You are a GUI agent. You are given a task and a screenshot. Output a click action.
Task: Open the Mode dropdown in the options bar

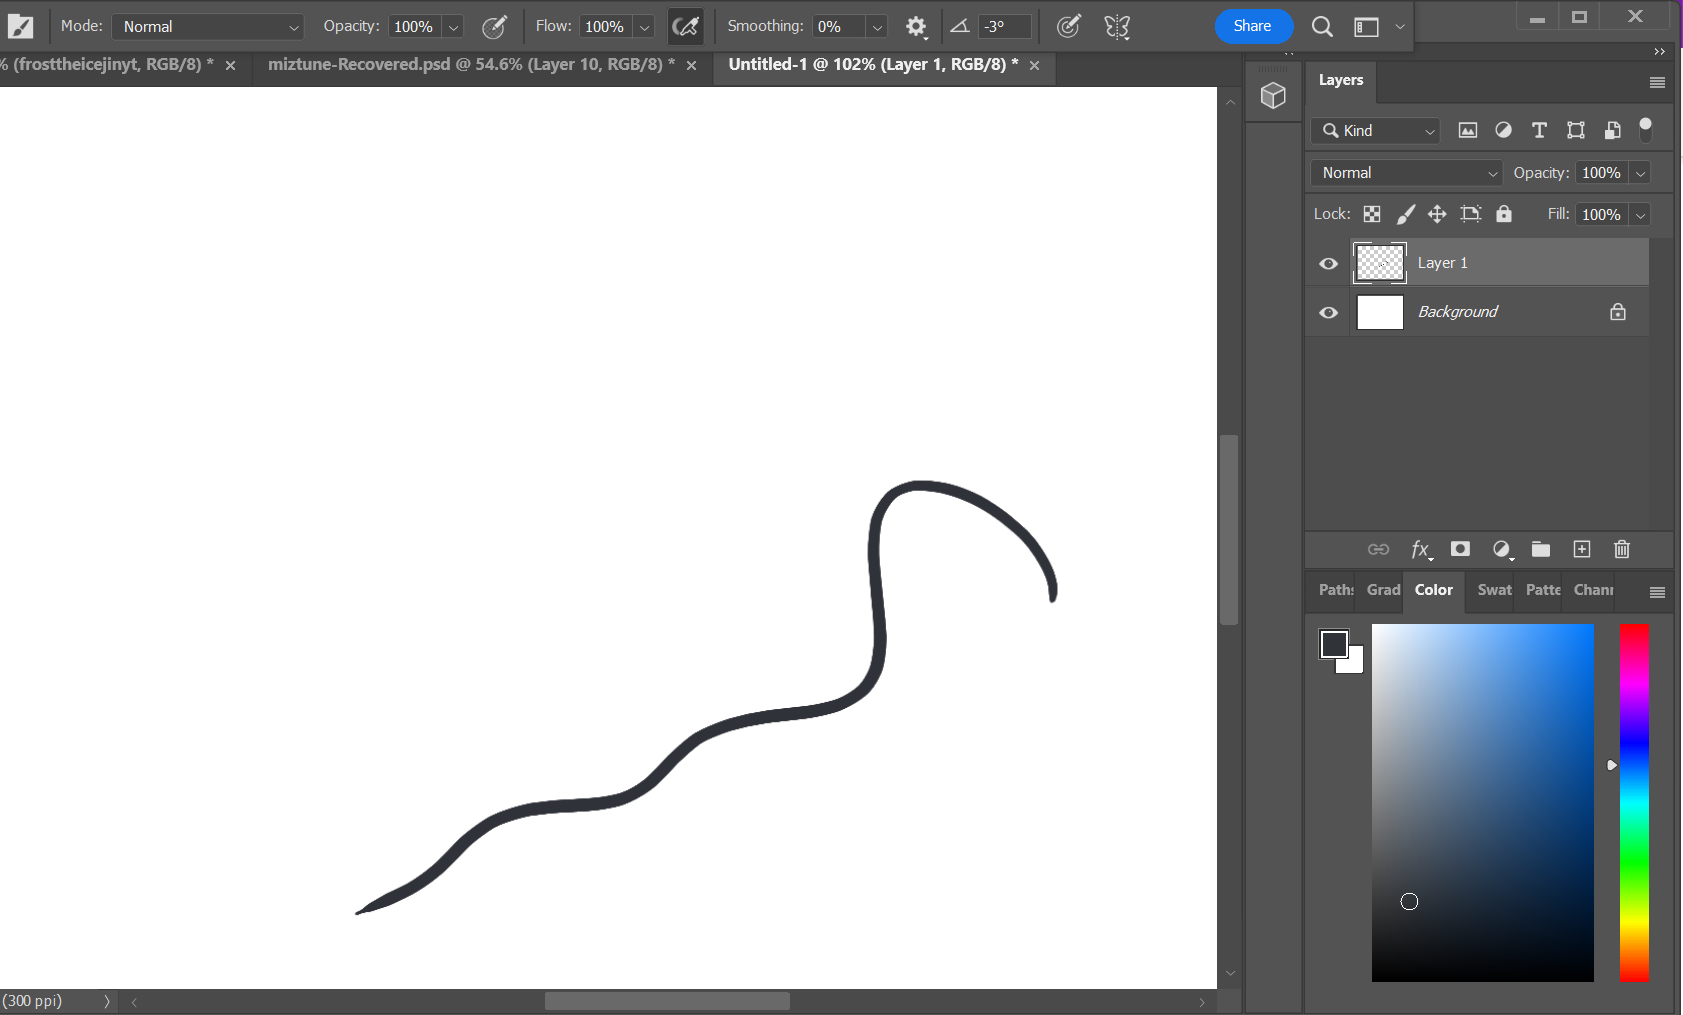click(207, 26)
